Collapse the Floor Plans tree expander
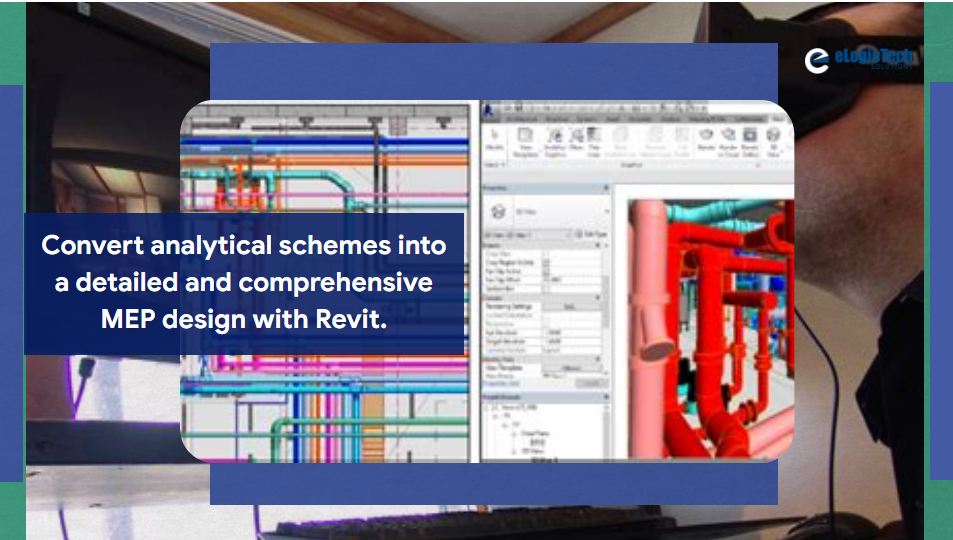 click(x=512, y=434)
